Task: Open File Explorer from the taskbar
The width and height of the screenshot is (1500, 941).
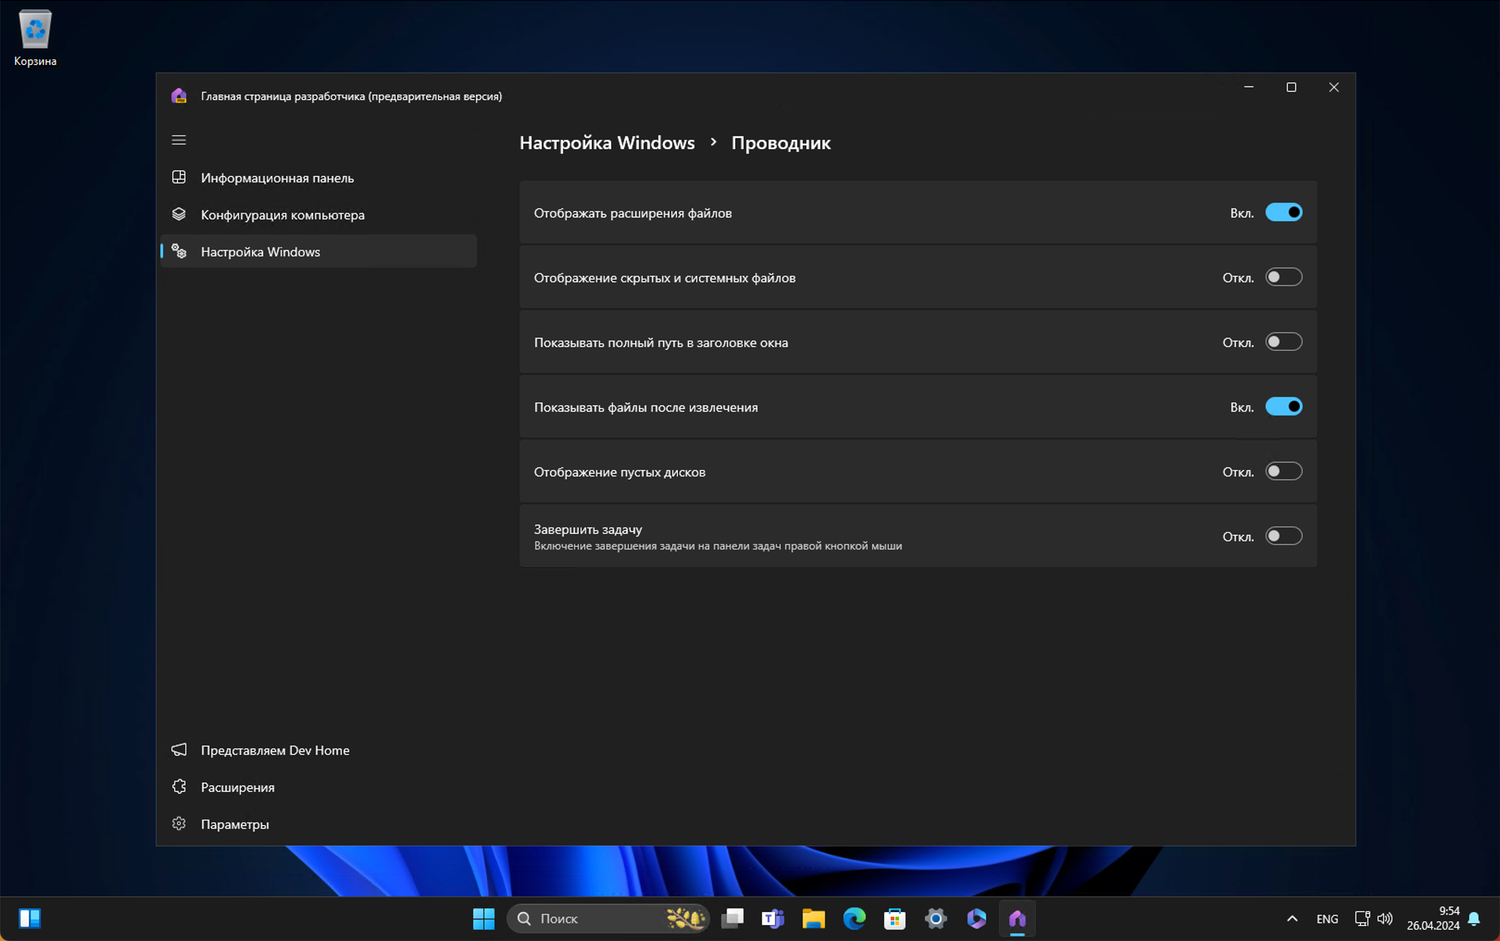Action: (814, 918)
